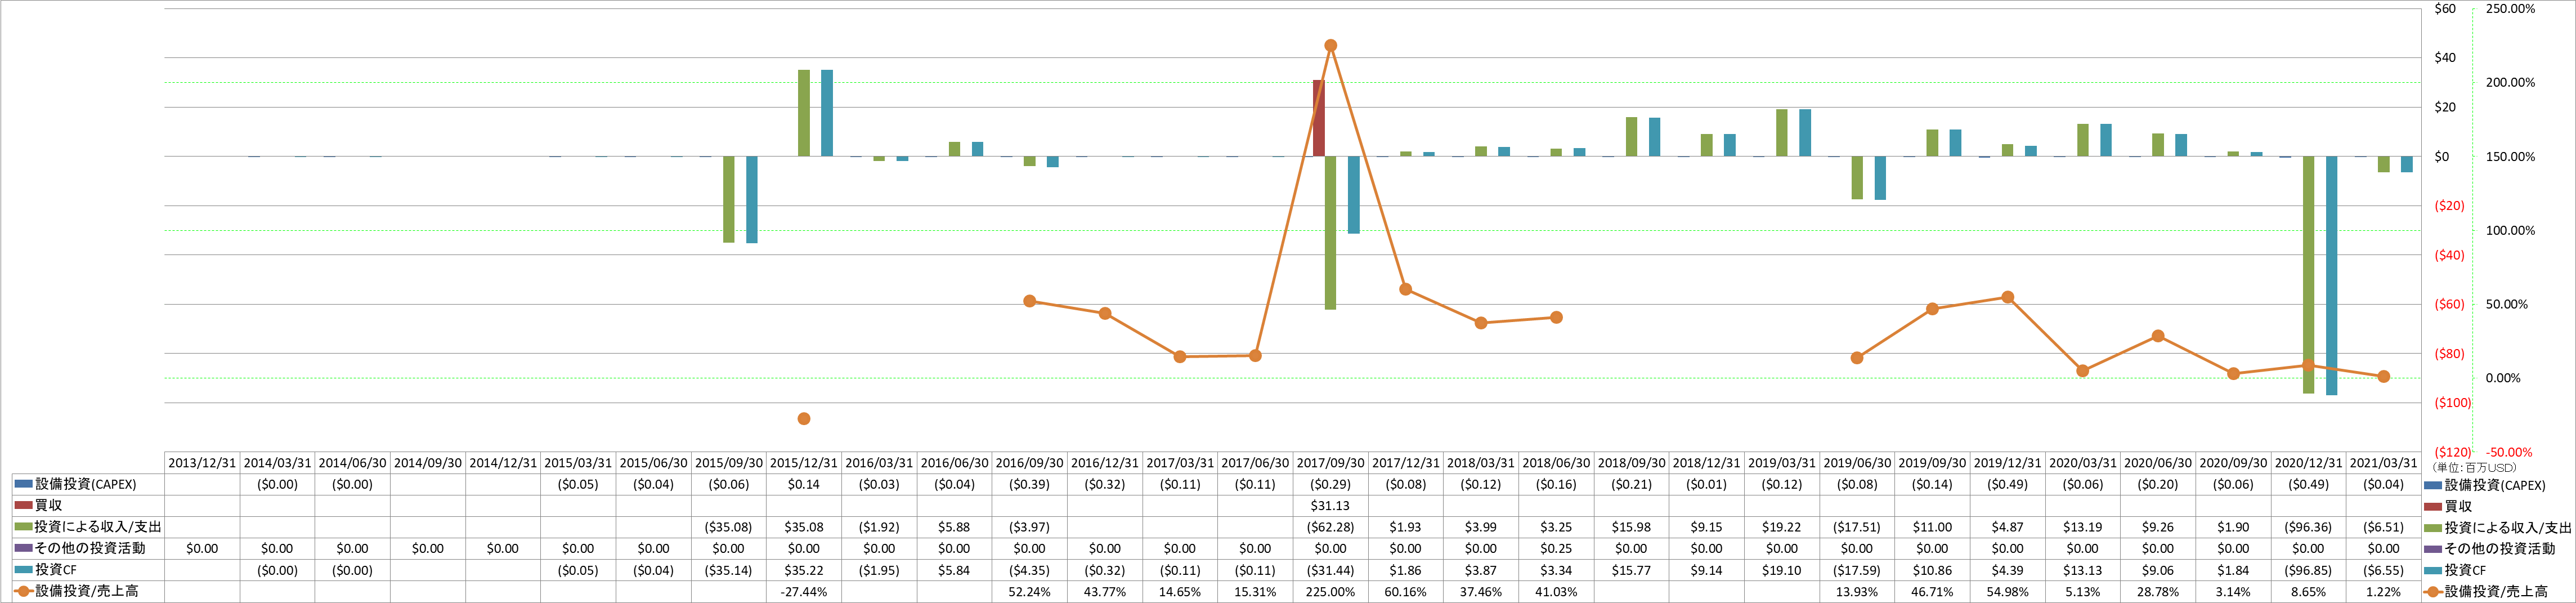This screenshot has height=603, width=2576.
Task: Click the ($35.08) cell in 投資による収入/支出 row
Action: pos(729,527)
